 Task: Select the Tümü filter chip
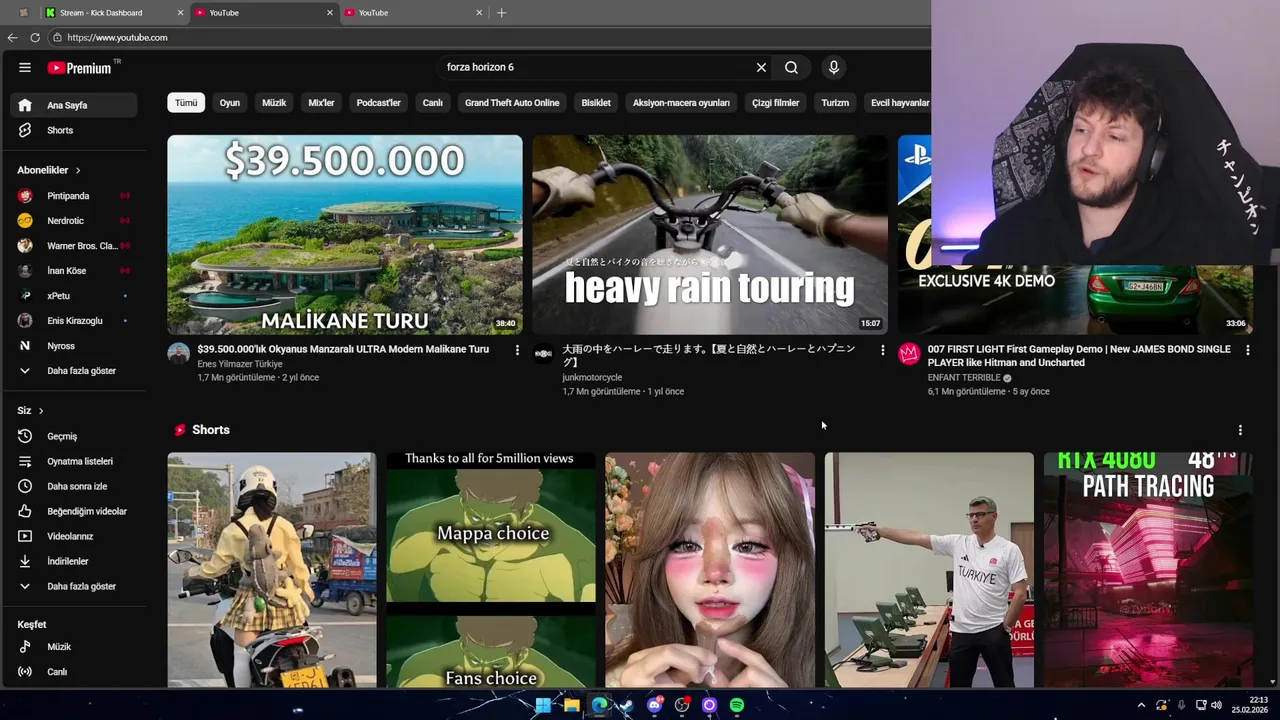[186, 103]
